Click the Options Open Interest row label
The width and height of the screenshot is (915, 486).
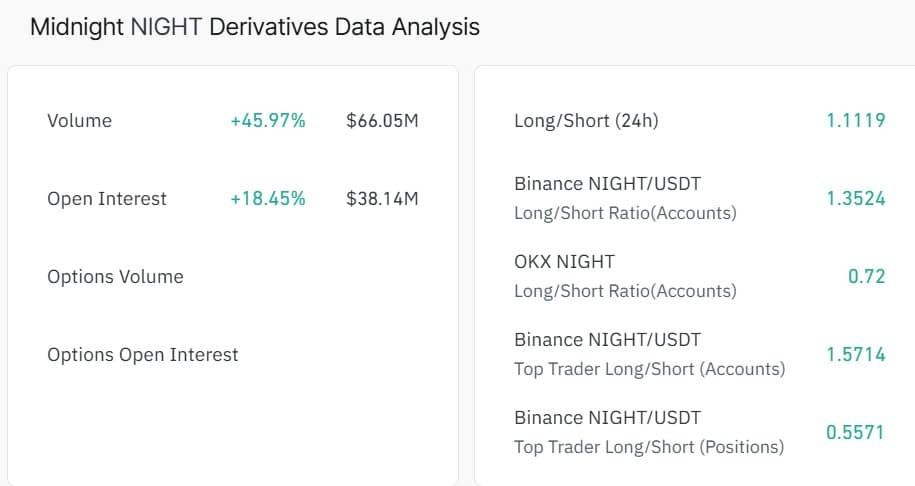click(x=143, y=355)
